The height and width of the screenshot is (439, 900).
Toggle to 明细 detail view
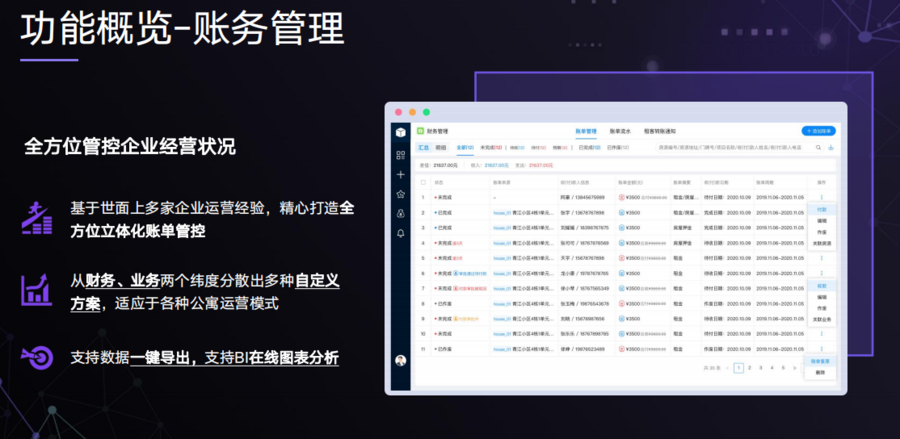pyautogui.click(x=440, y=147)
